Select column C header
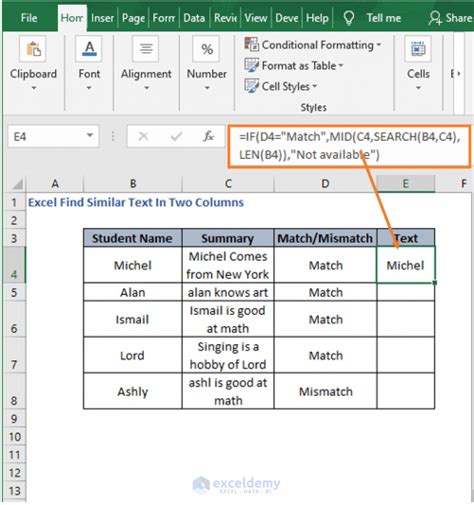The image size is (474, 505). (x=228, y=184)
